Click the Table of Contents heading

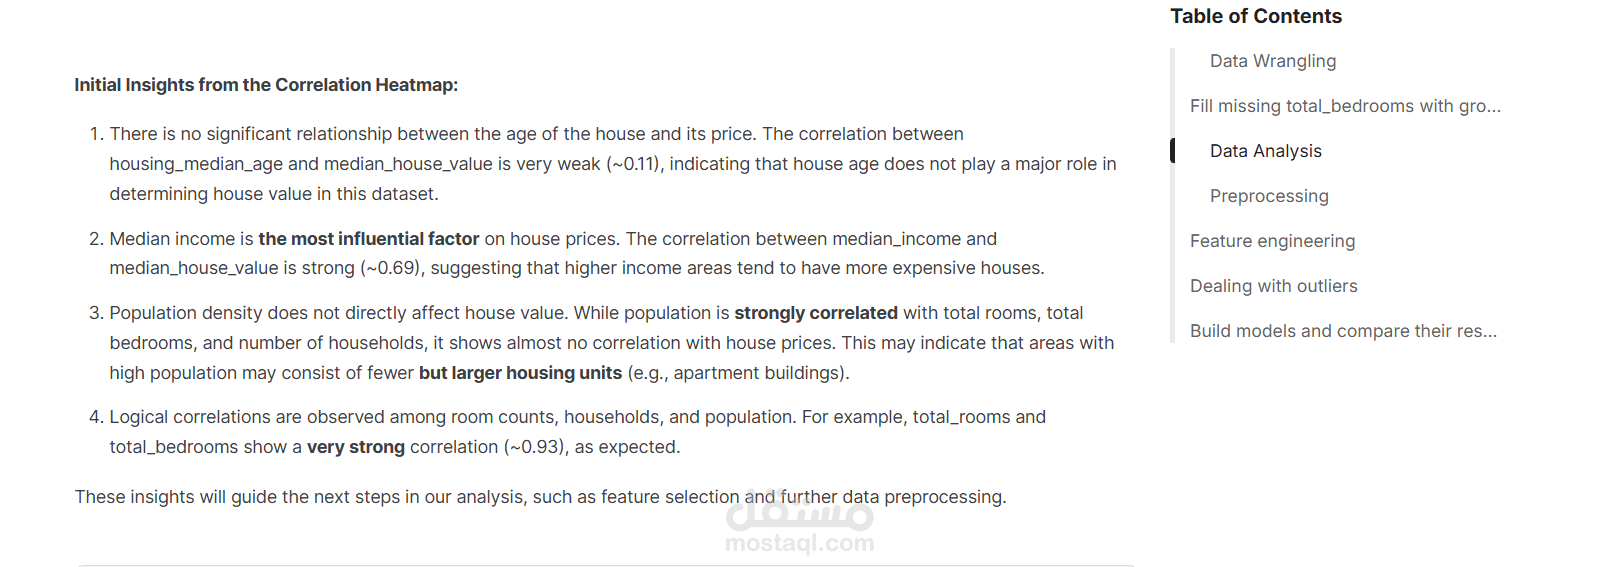click(1255, 16)
